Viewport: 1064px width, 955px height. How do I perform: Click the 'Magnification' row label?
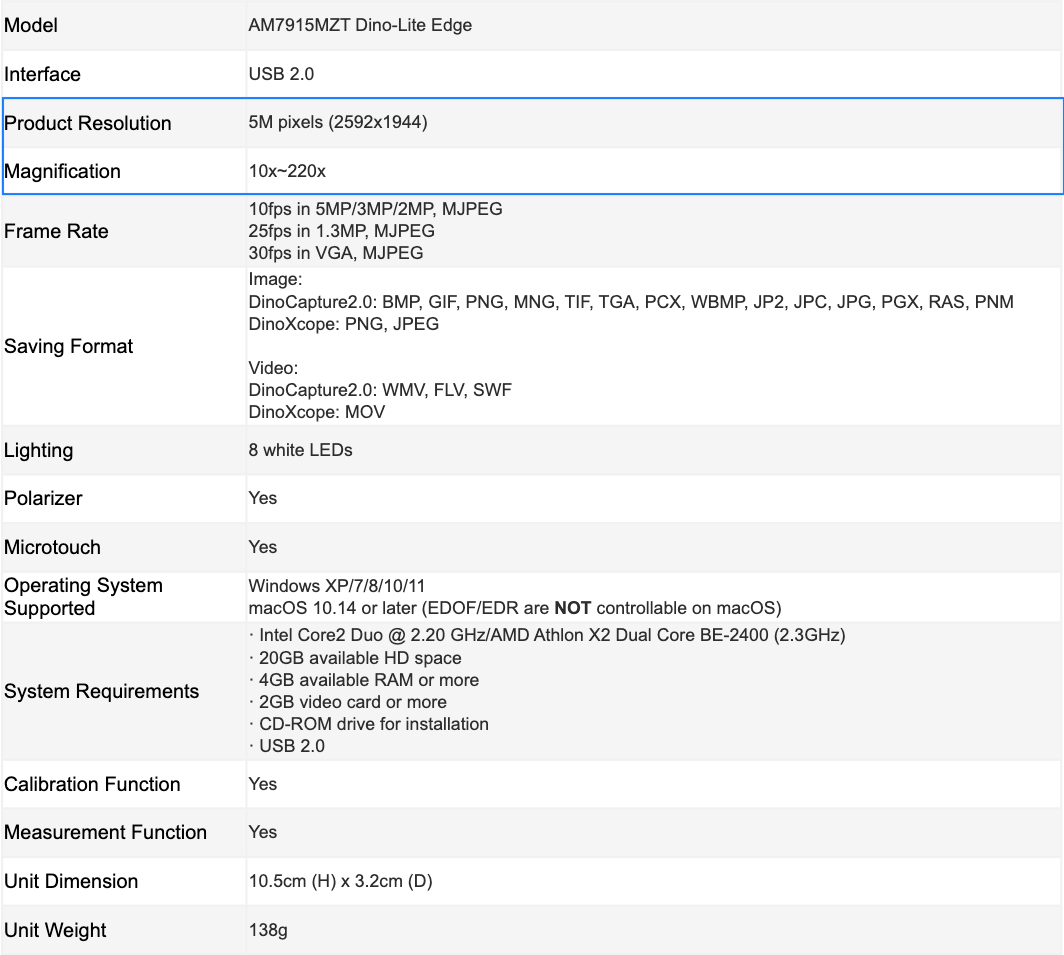(62, 172)
